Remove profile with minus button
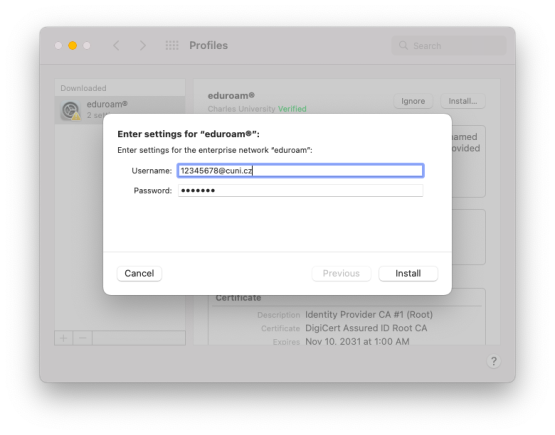Image resolution: width=555 pixels, height=435 pixels. pyautogui.click(x=83, y=338)
